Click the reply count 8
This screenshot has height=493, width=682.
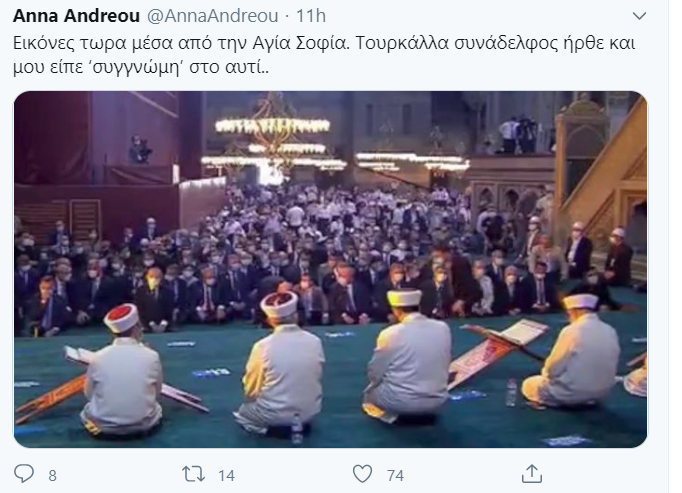pos(52,476)
